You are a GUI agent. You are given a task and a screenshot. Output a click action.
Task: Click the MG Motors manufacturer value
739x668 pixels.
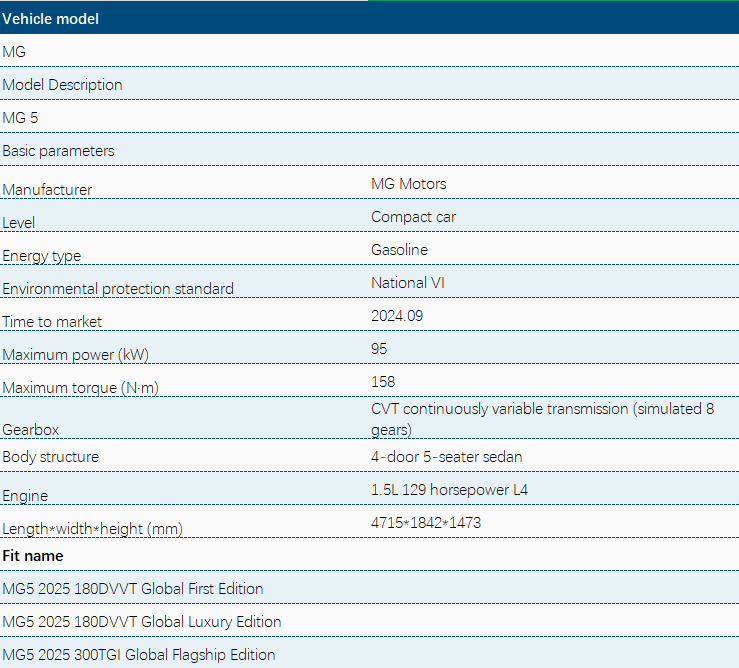[408, 184]
